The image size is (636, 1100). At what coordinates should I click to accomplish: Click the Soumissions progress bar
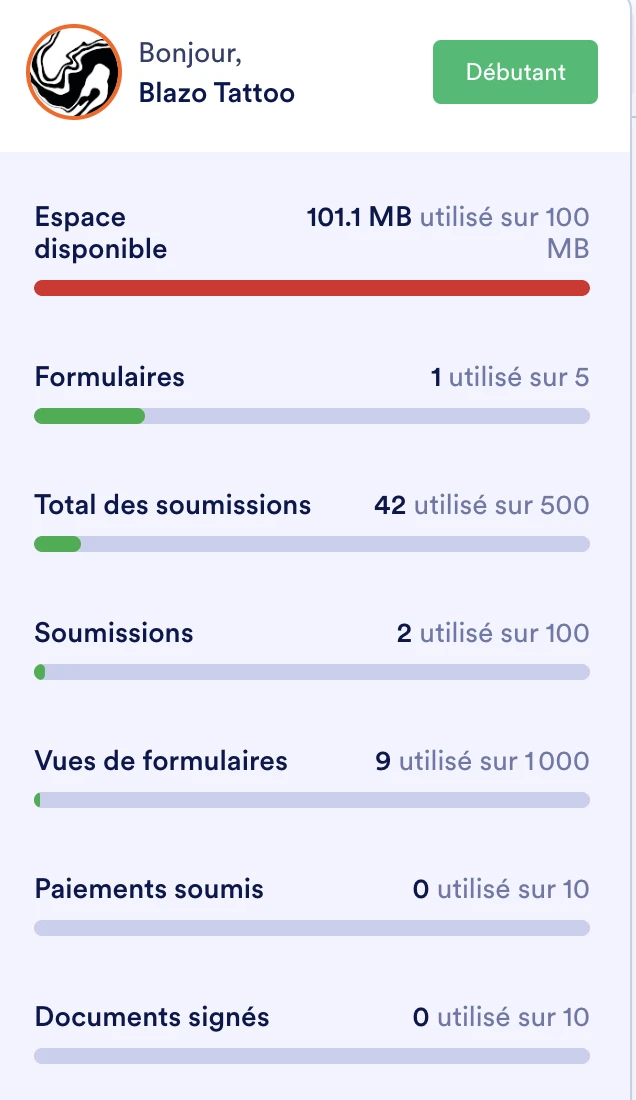coord(312,671)
